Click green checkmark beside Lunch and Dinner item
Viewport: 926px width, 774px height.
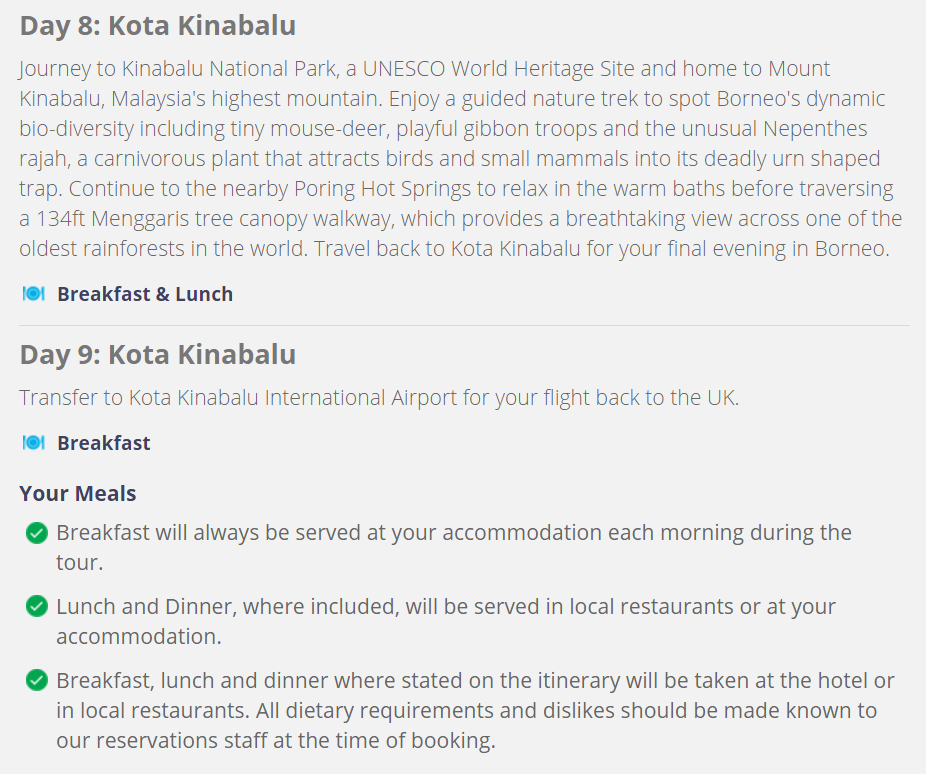coord(37,606)
